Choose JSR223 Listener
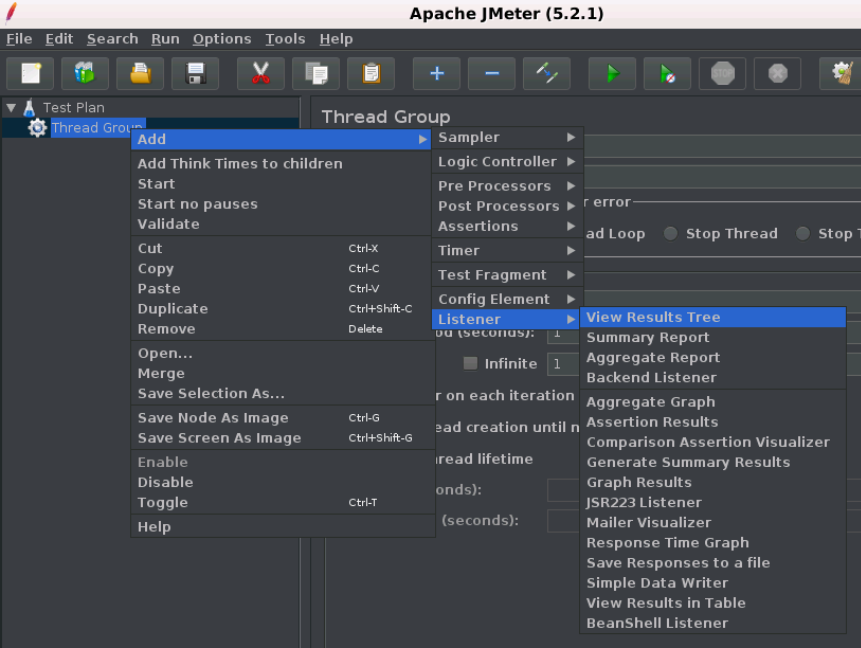 pyautogui.click(x=713, y=502)
